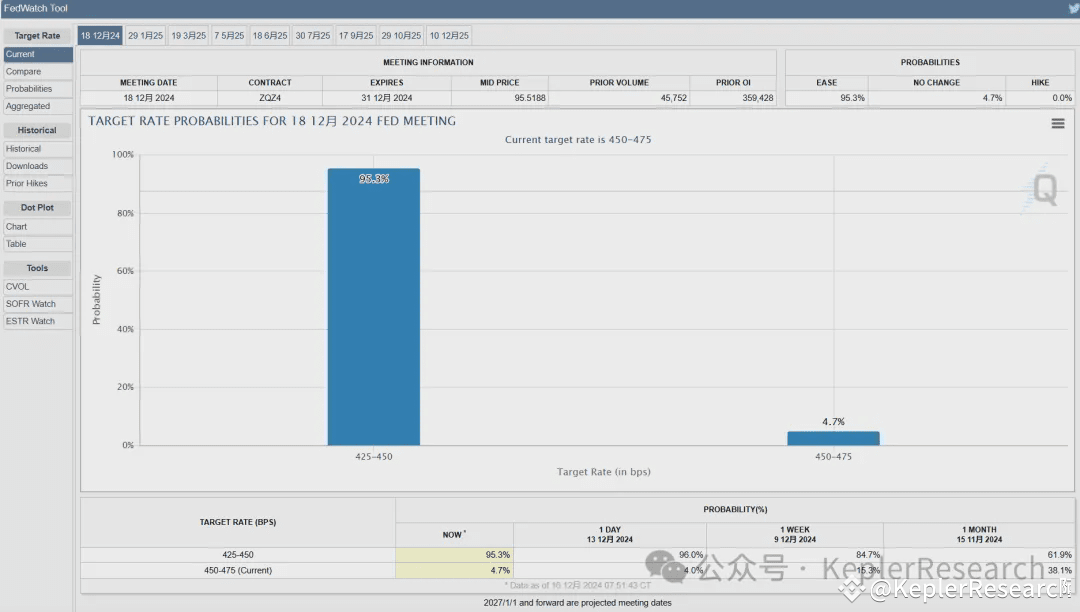1080x612 pixels.
Task: Open the SOFR Watch tool
Action: tap(38, 304)
